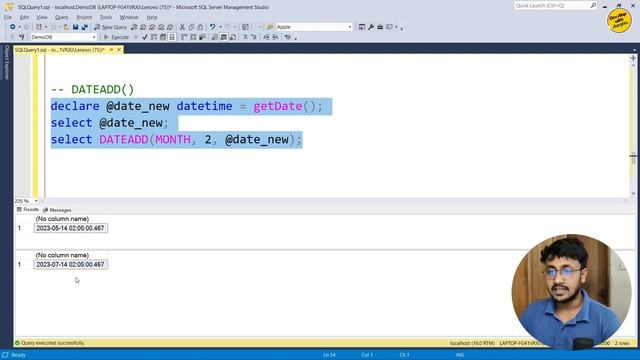The width and height of the screenshot is (640, 360).
Task: Increase the line indent
Action: pos(276,37)
